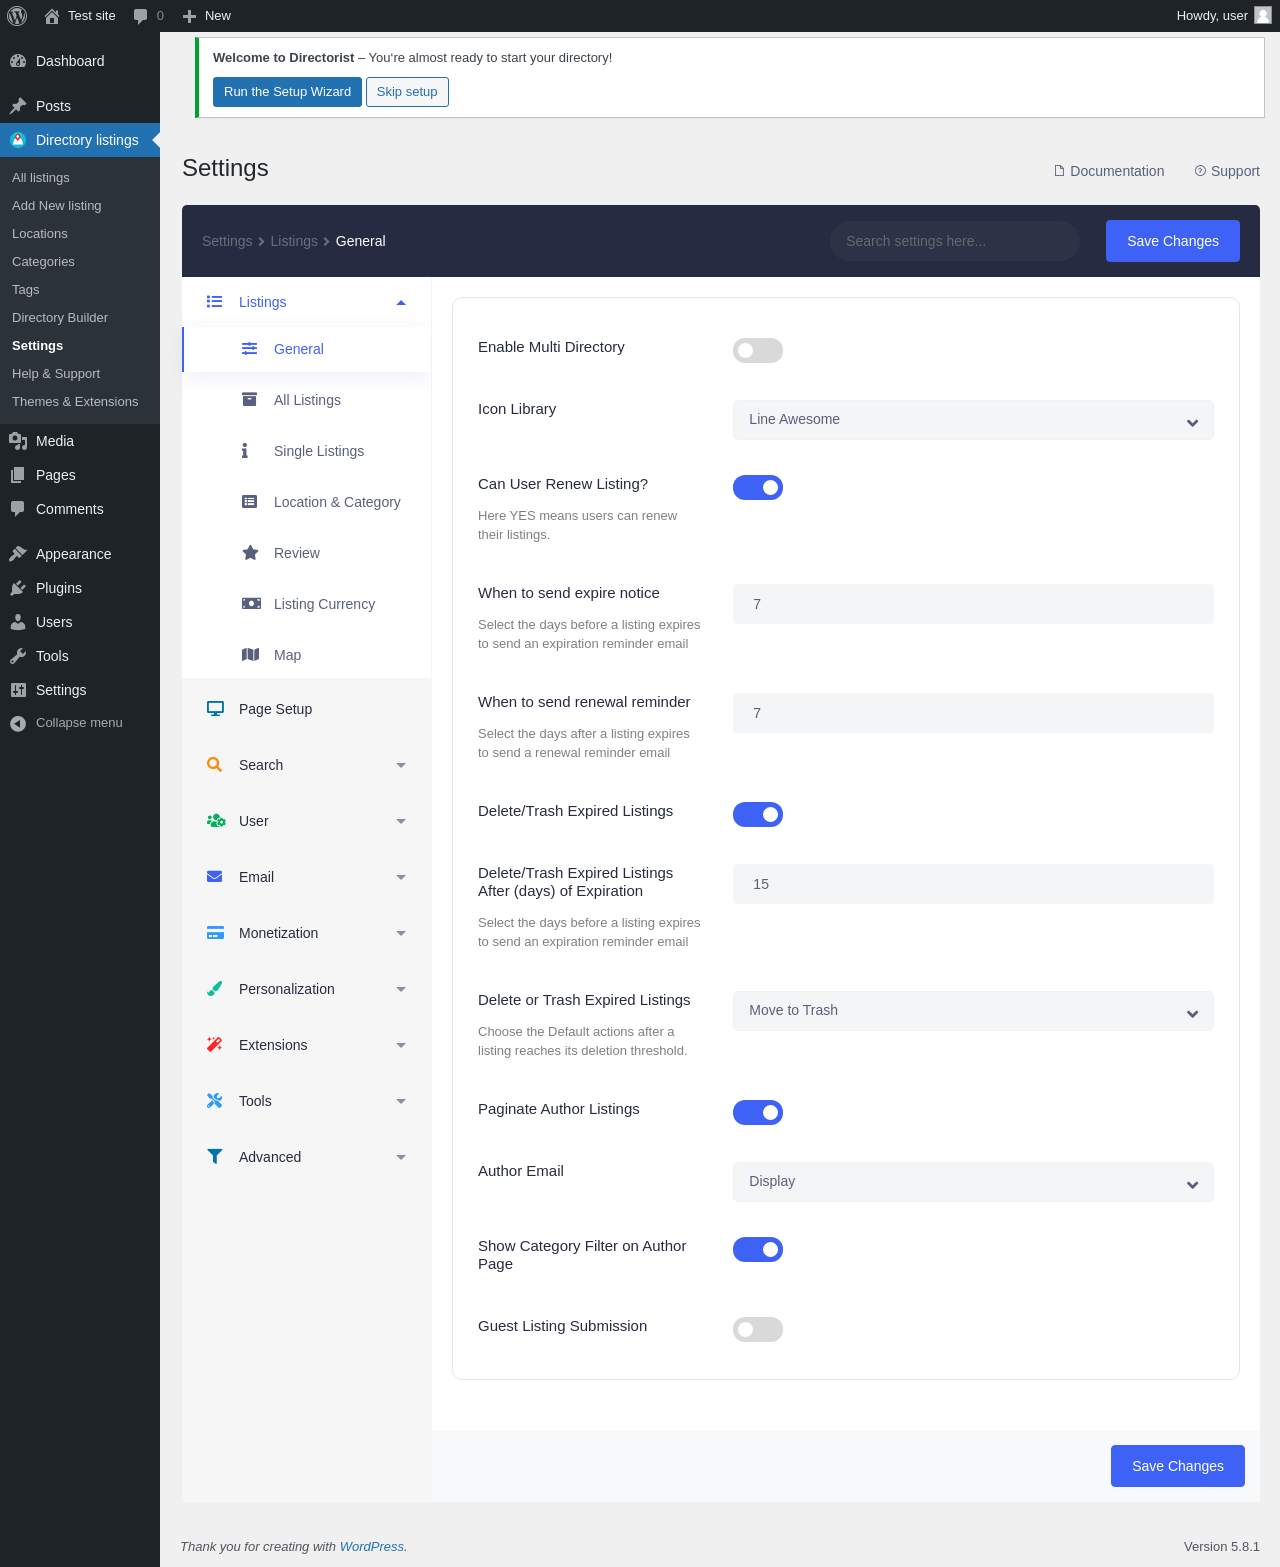Toggle Delete/Trash Expired Listings switch
The image size is (1280, 1567).
[x=758, y=815]
